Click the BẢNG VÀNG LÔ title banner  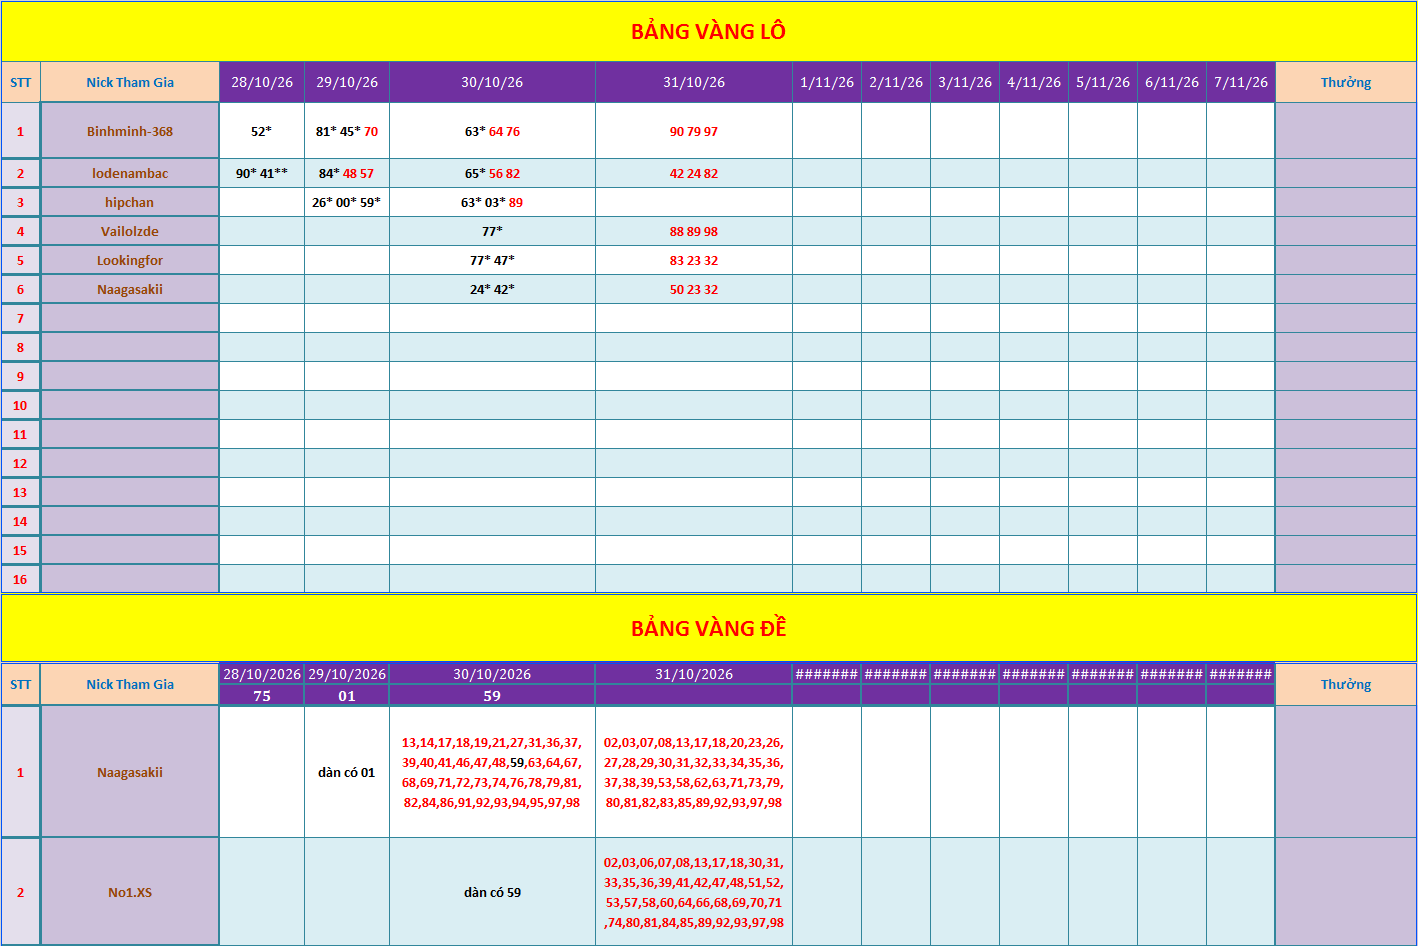click(708, 31)
